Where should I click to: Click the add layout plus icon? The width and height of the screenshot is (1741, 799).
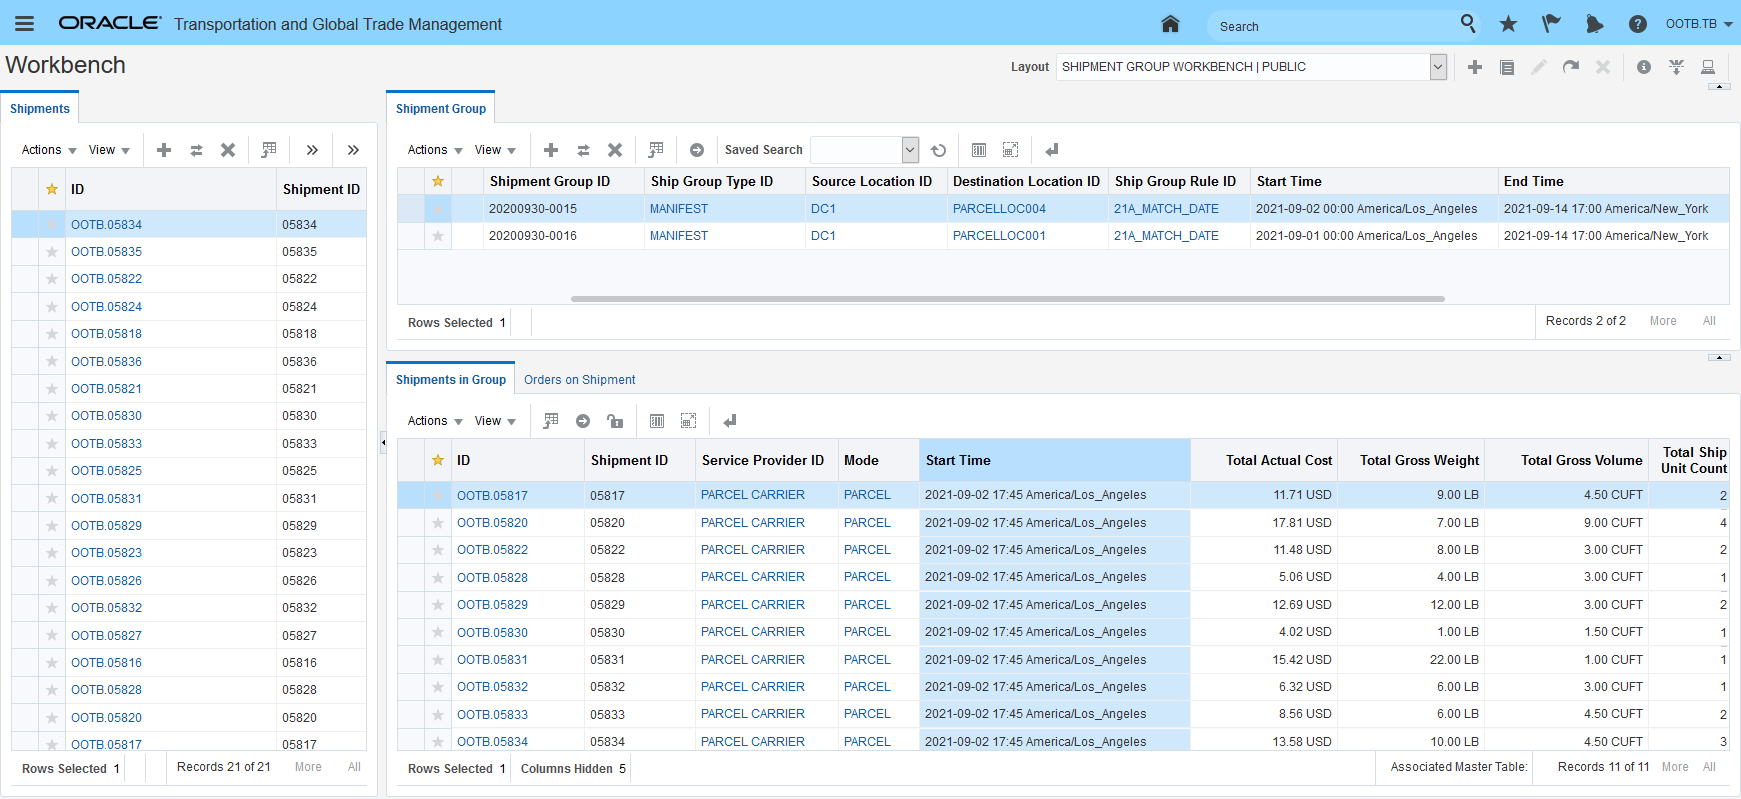click(1474, 67)
